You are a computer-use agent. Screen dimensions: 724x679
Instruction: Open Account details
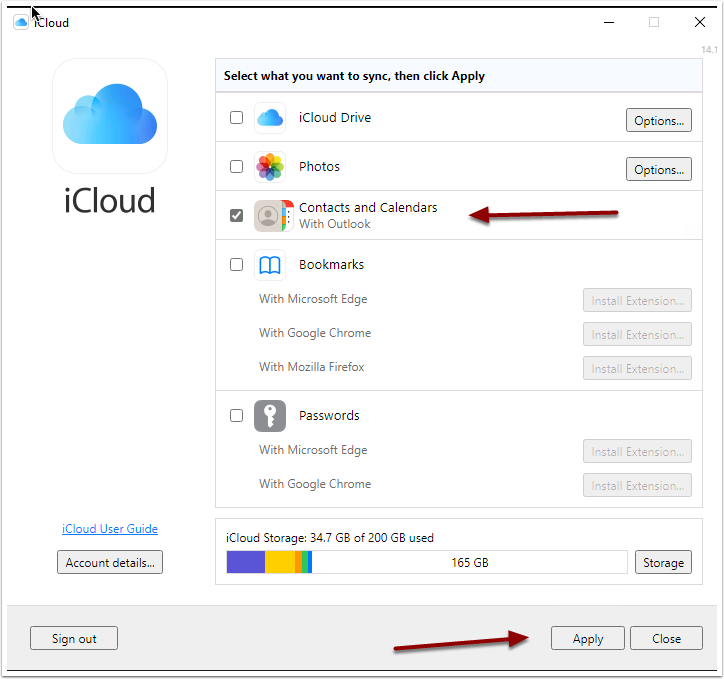[110, 562]
